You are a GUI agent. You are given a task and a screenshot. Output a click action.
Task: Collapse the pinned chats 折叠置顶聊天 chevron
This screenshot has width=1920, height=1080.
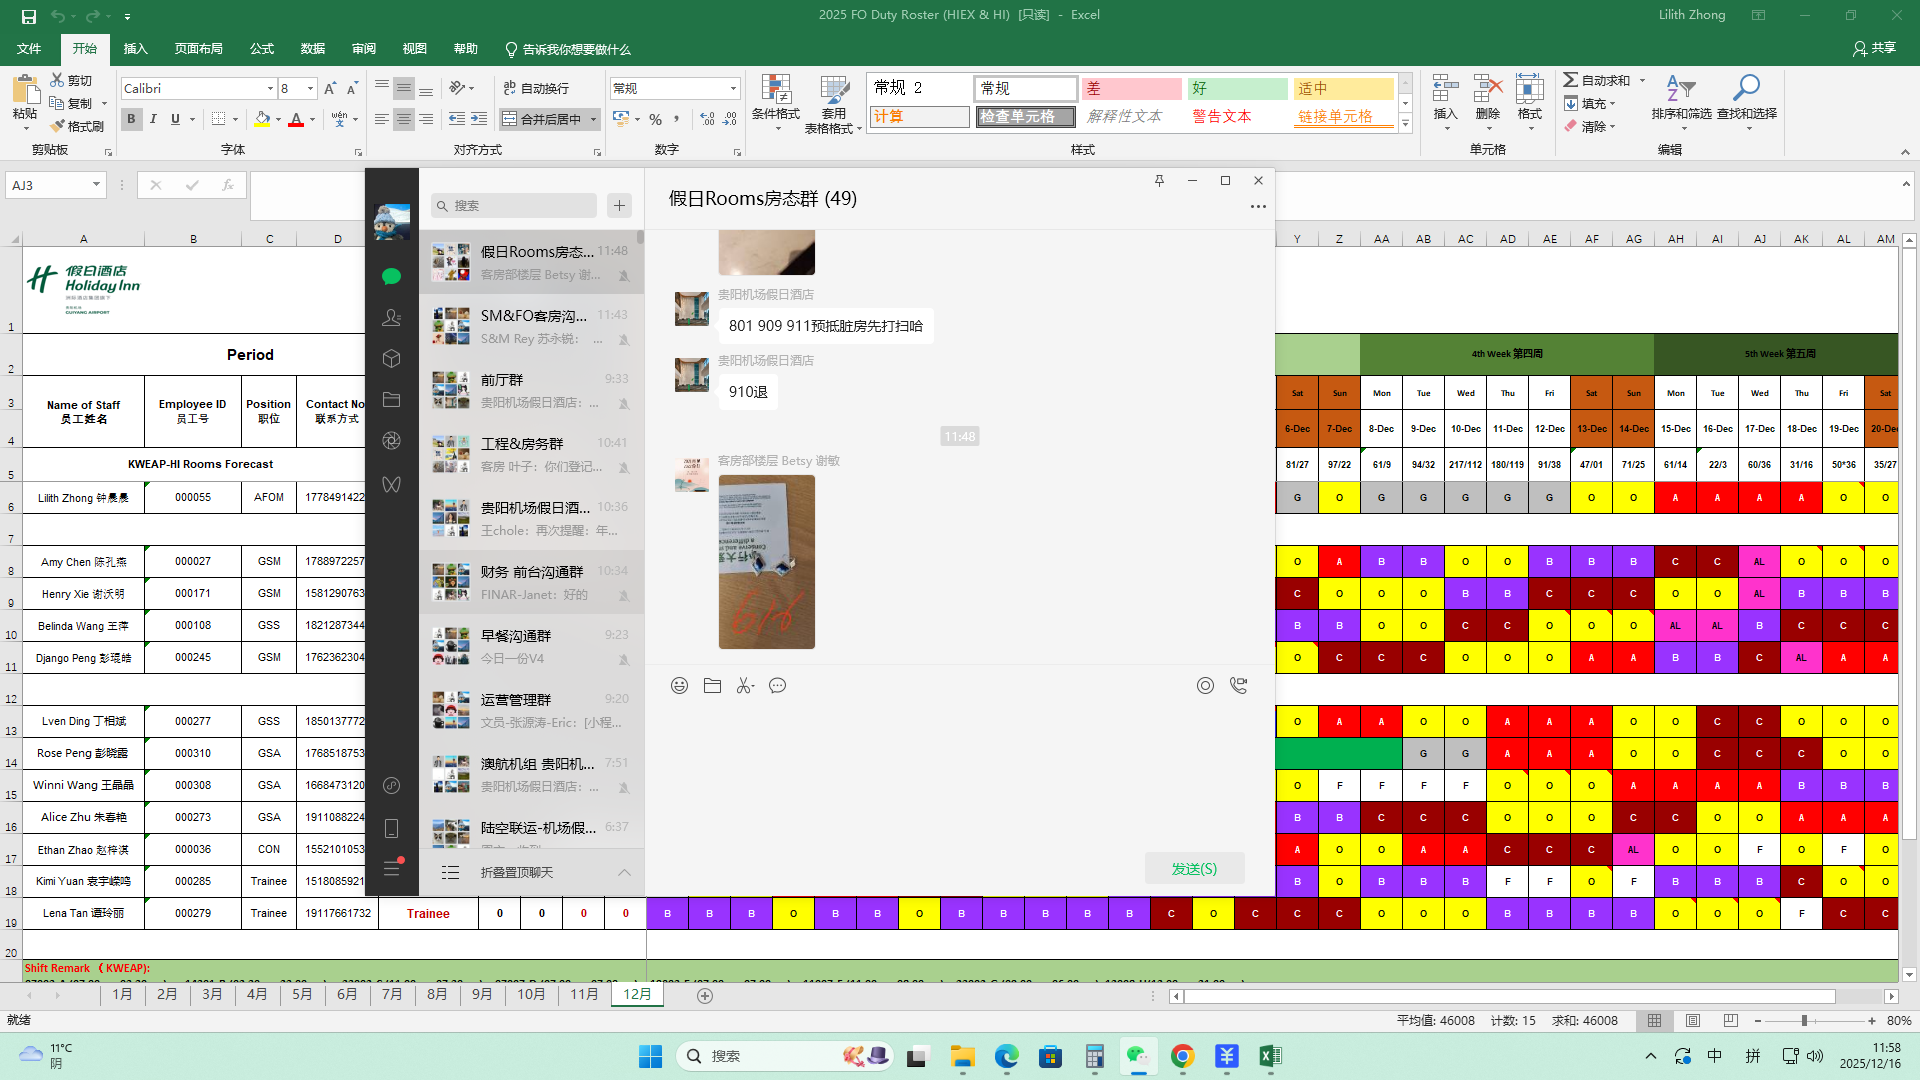[624, 873]
